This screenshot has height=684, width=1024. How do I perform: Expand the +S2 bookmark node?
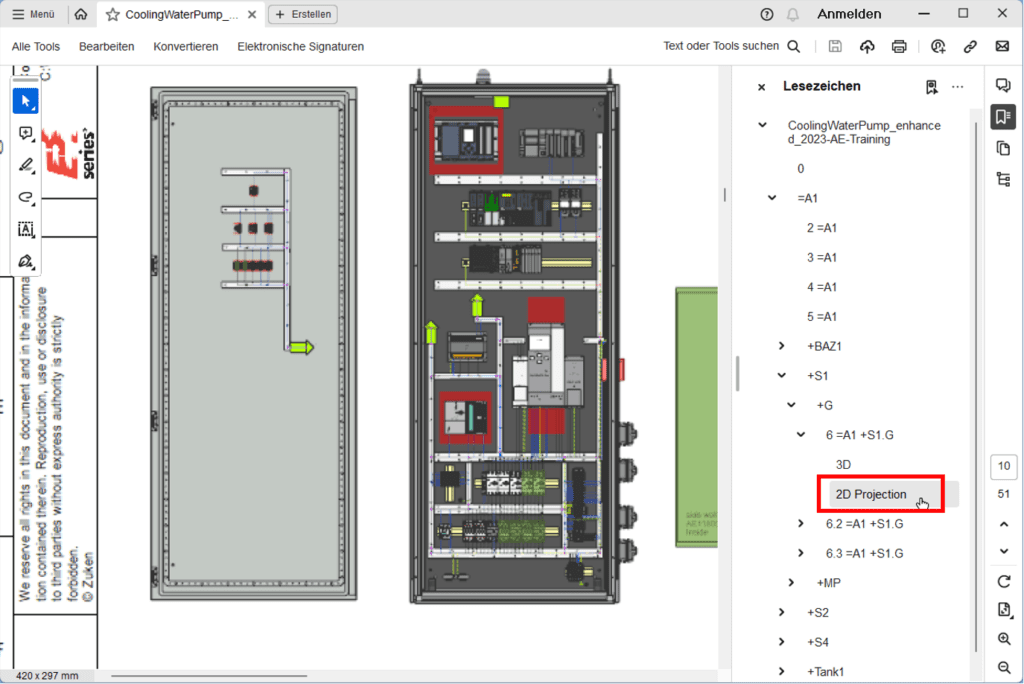point(782,612)
